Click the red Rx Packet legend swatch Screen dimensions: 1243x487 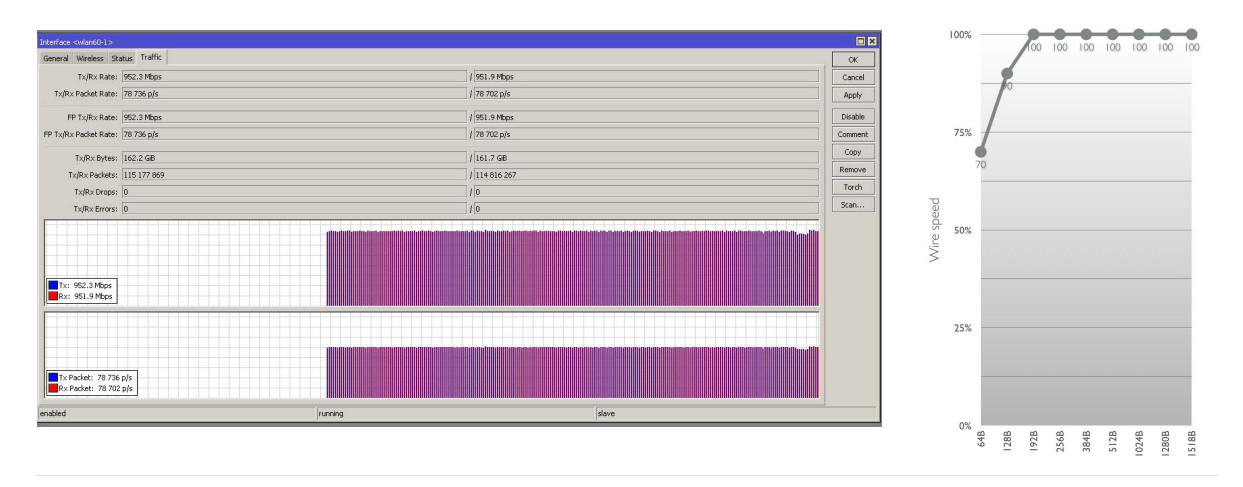coord(52,387)
